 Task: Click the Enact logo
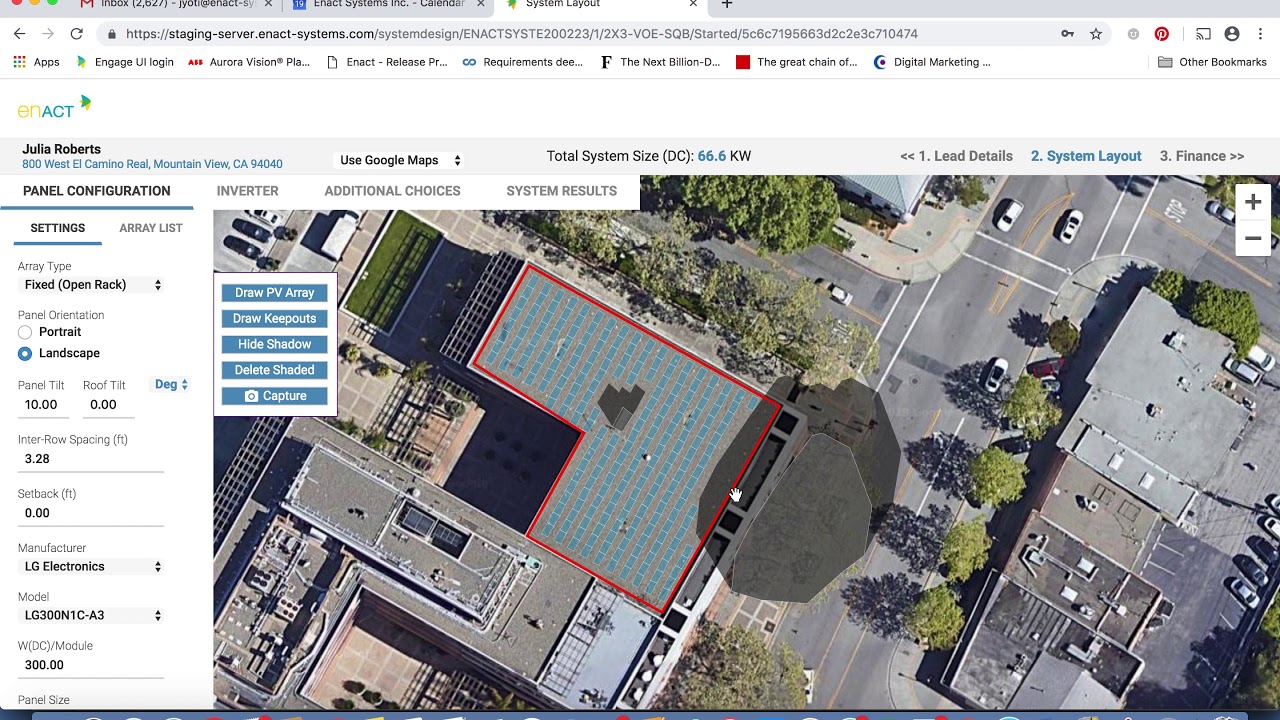tap(55, 106)
